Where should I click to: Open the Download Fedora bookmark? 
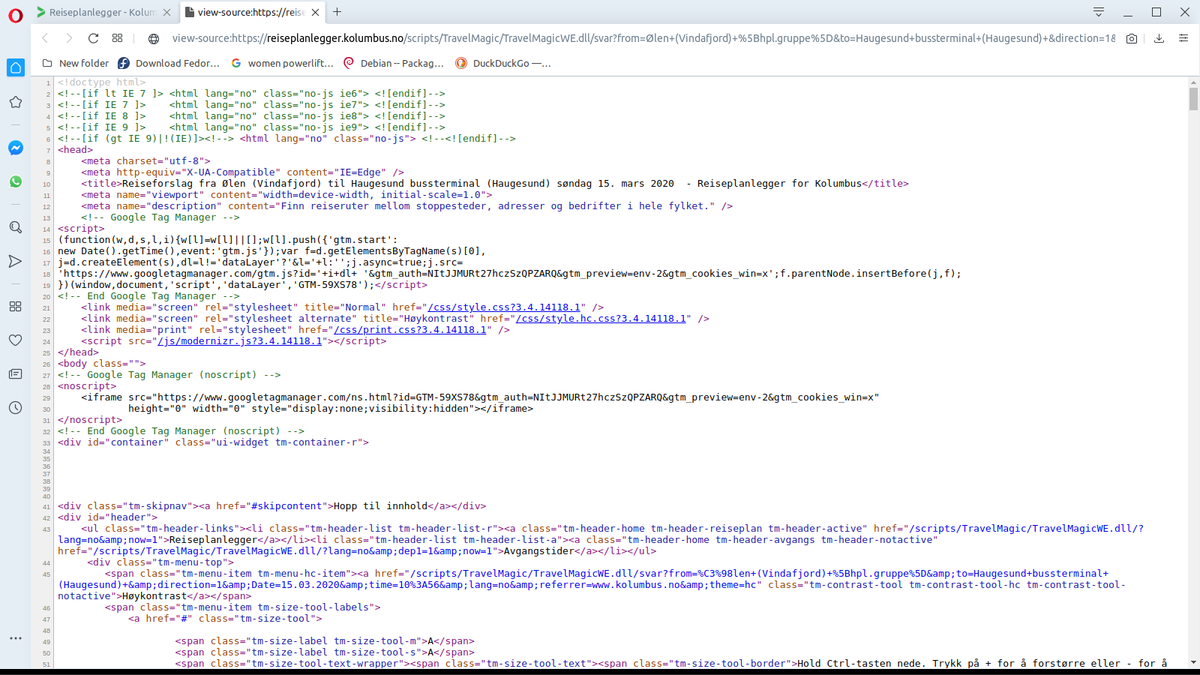click(x=169, y=63)
